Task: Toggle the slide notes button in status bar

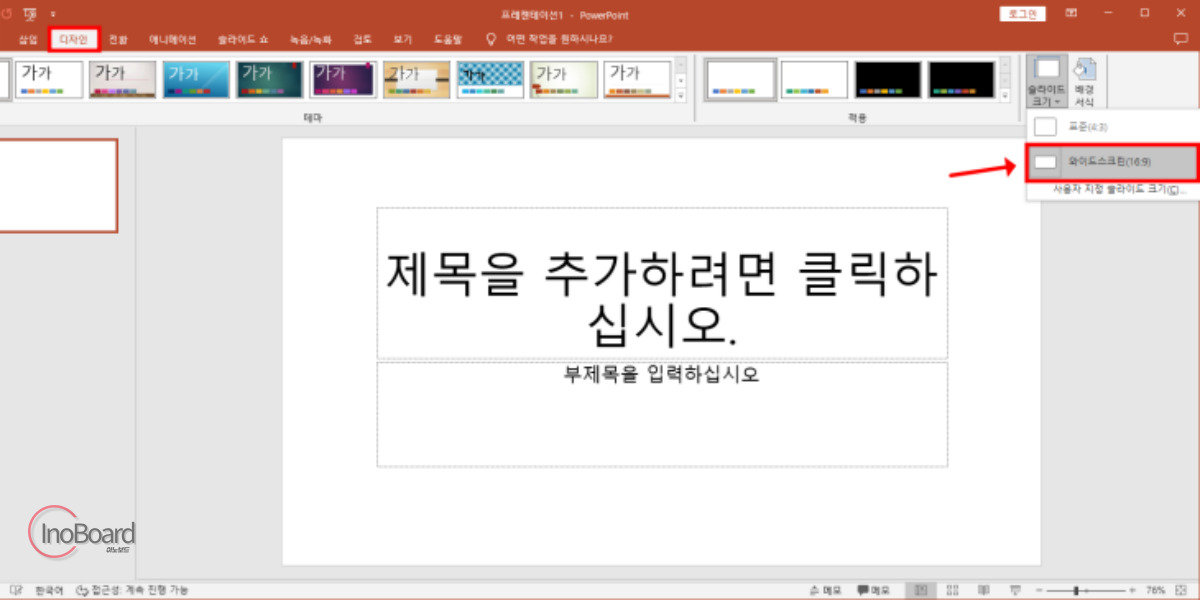Action: pos(825,590)
